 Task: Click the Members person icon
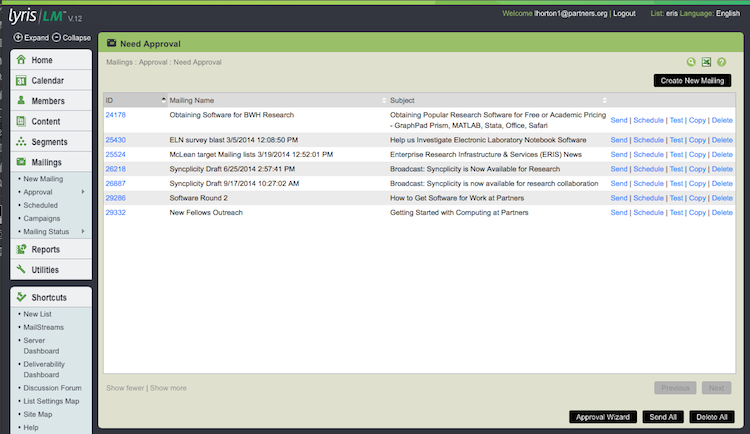pyautogui.click(x=21, y=100)
